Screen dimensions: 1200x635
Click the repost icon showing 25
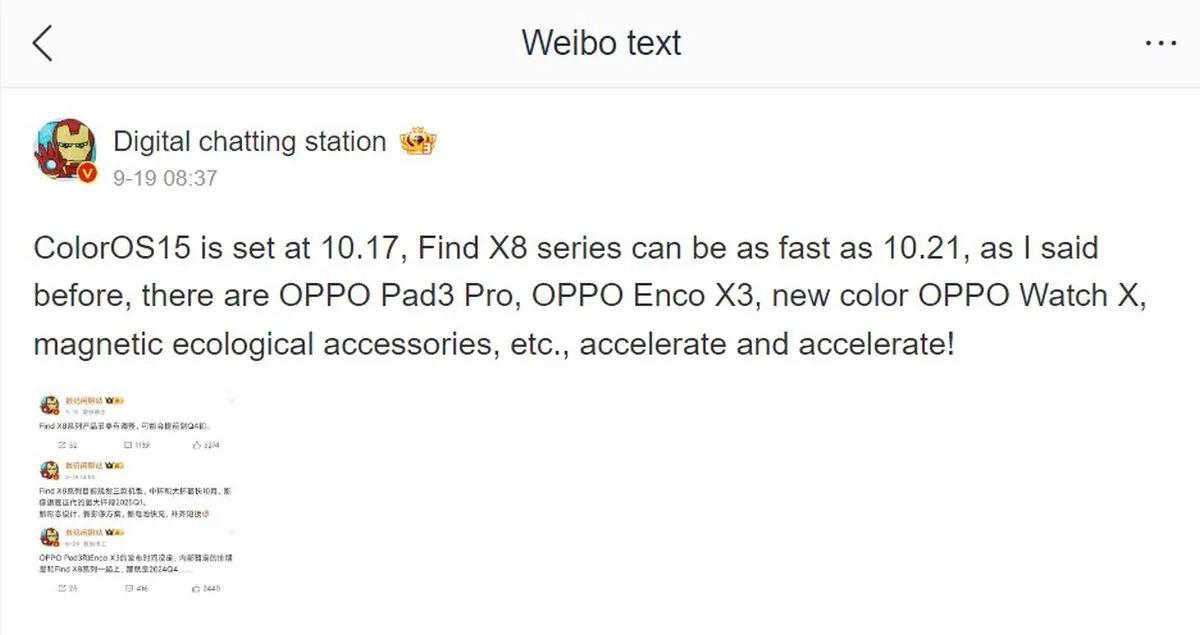62,589
